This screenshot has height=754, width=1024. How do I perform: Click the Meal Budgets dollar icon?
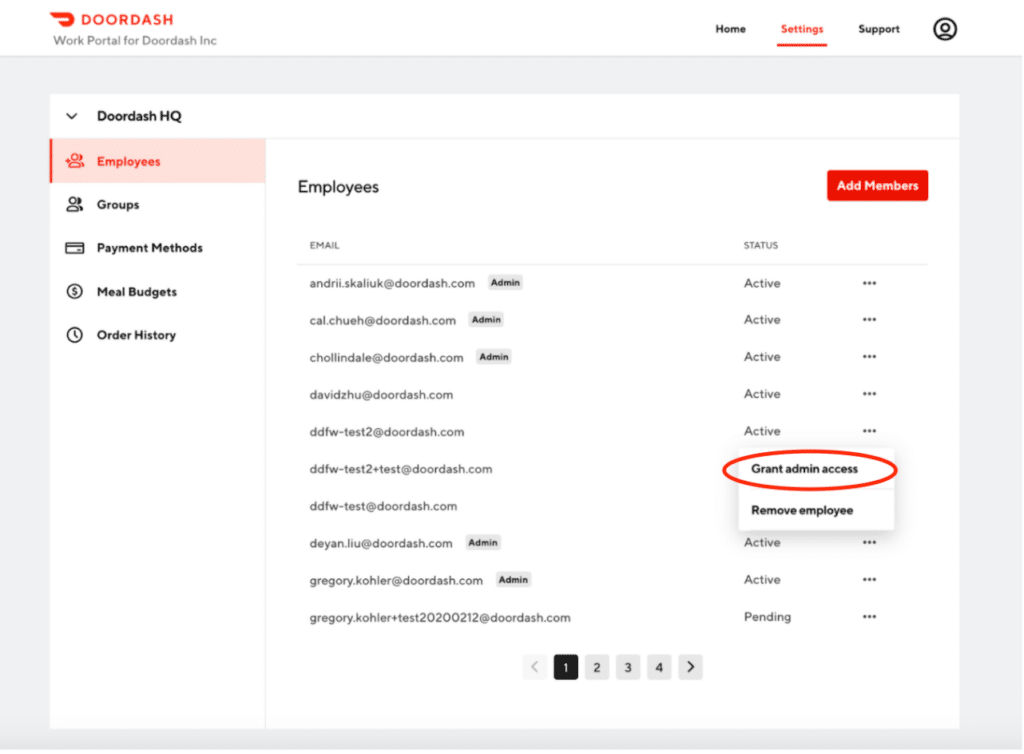74,291
